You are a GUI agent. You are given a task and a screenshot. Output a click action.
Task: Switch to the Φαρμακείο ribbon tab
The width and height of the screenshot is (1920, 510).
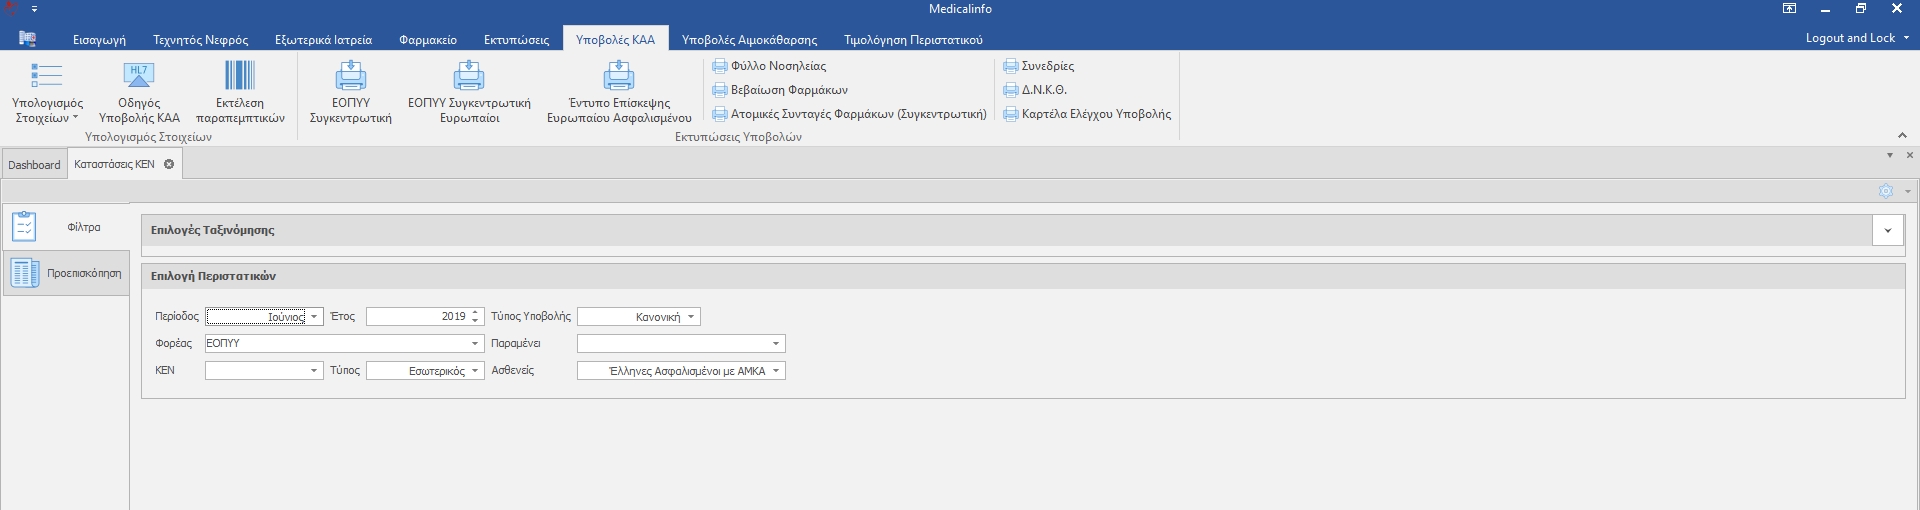tap(427, 40)
